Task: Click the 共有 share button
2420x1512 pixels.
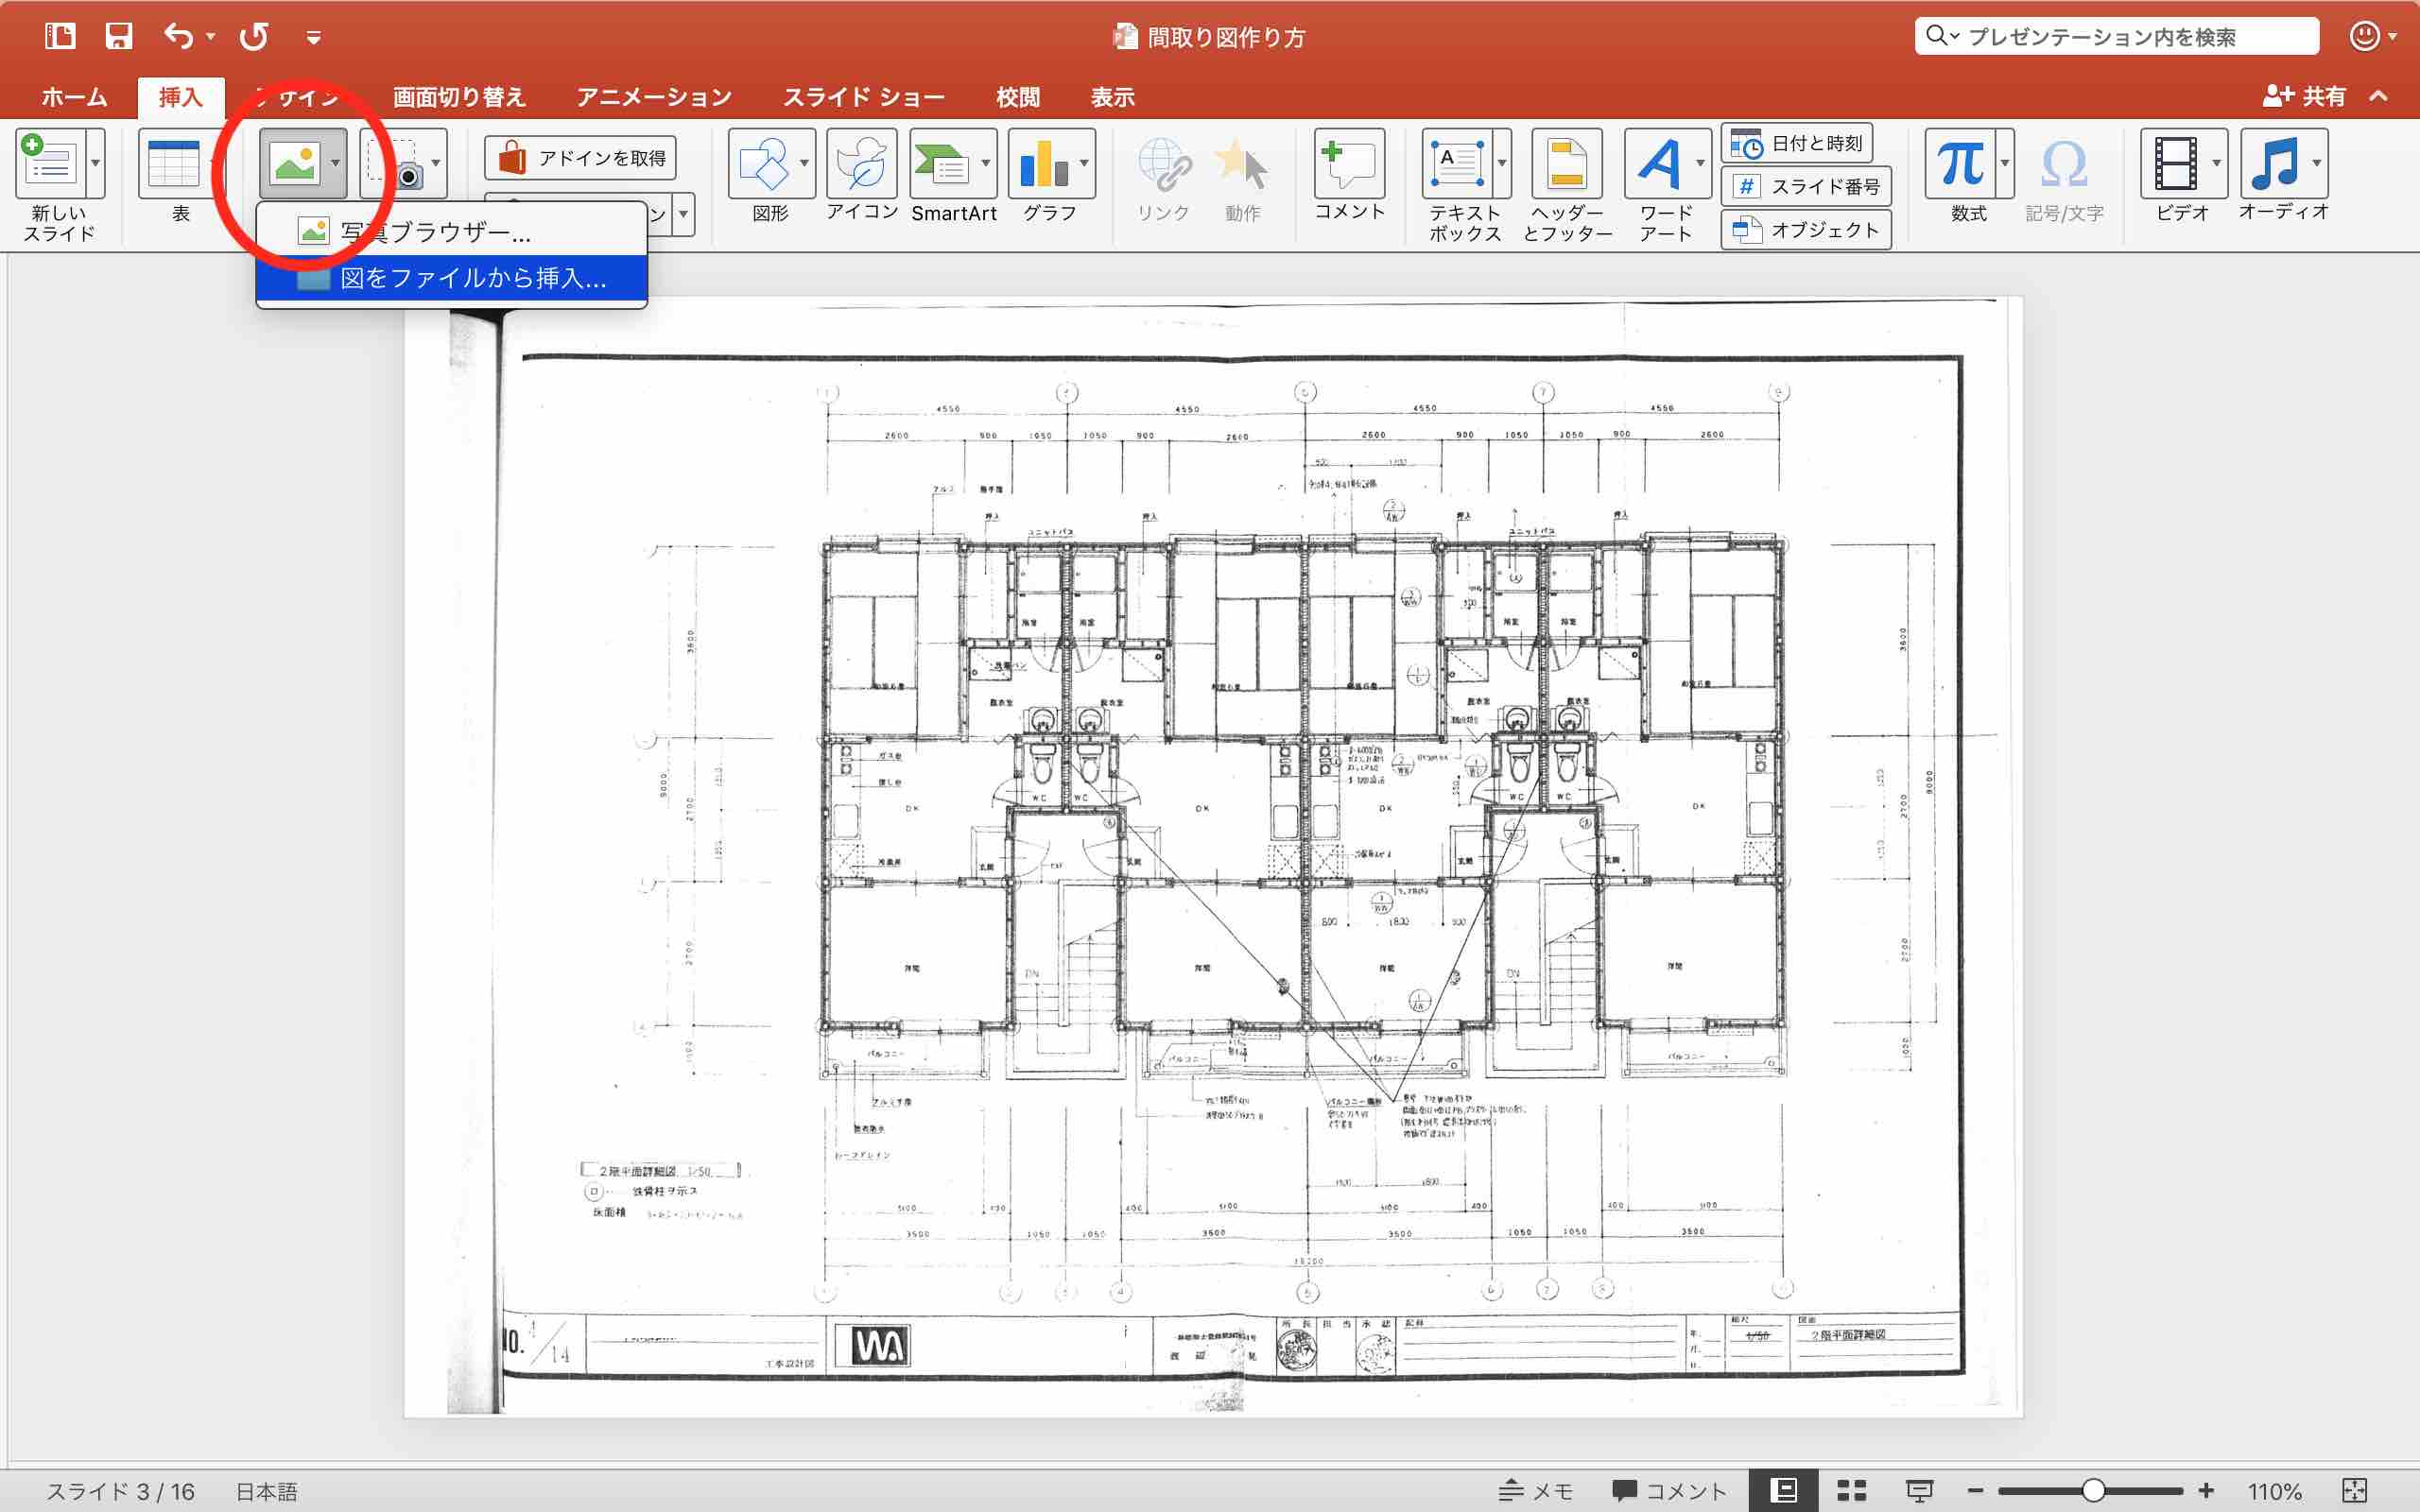Action: [2303, 96]
